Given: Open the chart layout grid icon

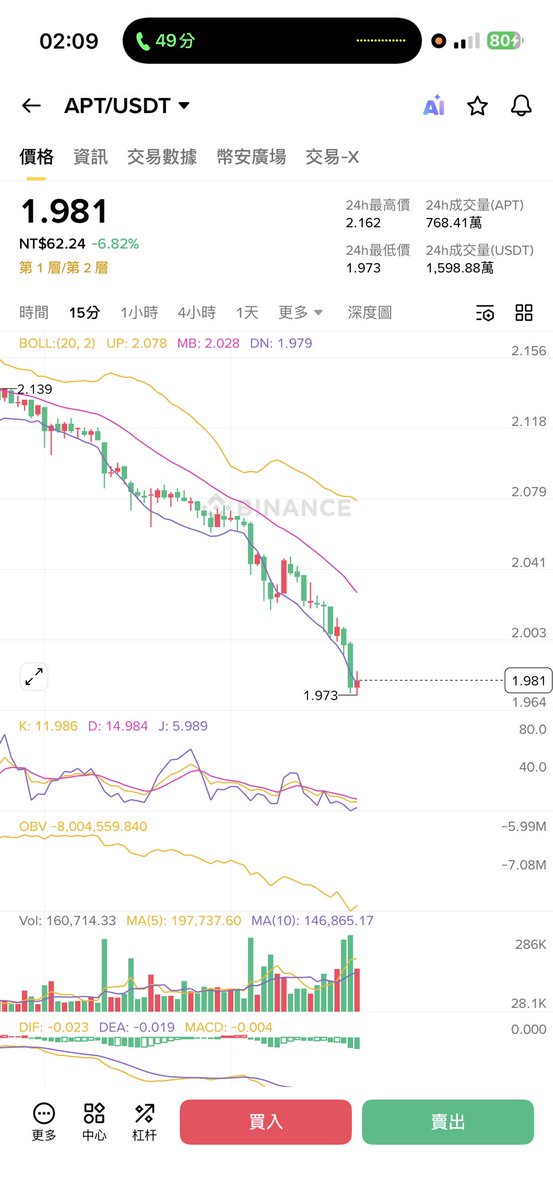Looking at the screenshot, I should click(x=524, y=313).
